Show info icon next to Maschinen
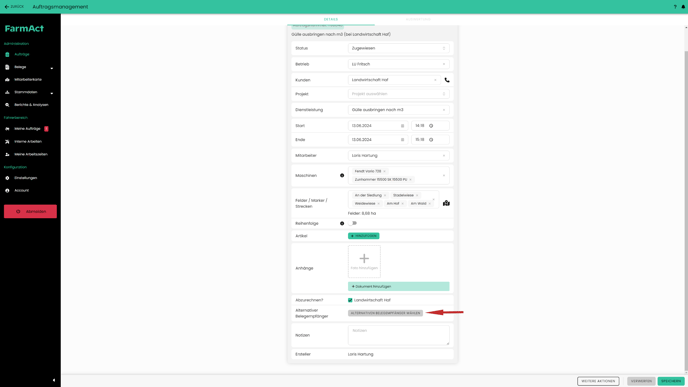This screenshot has height=387, width=688. (x=342, y=176)
